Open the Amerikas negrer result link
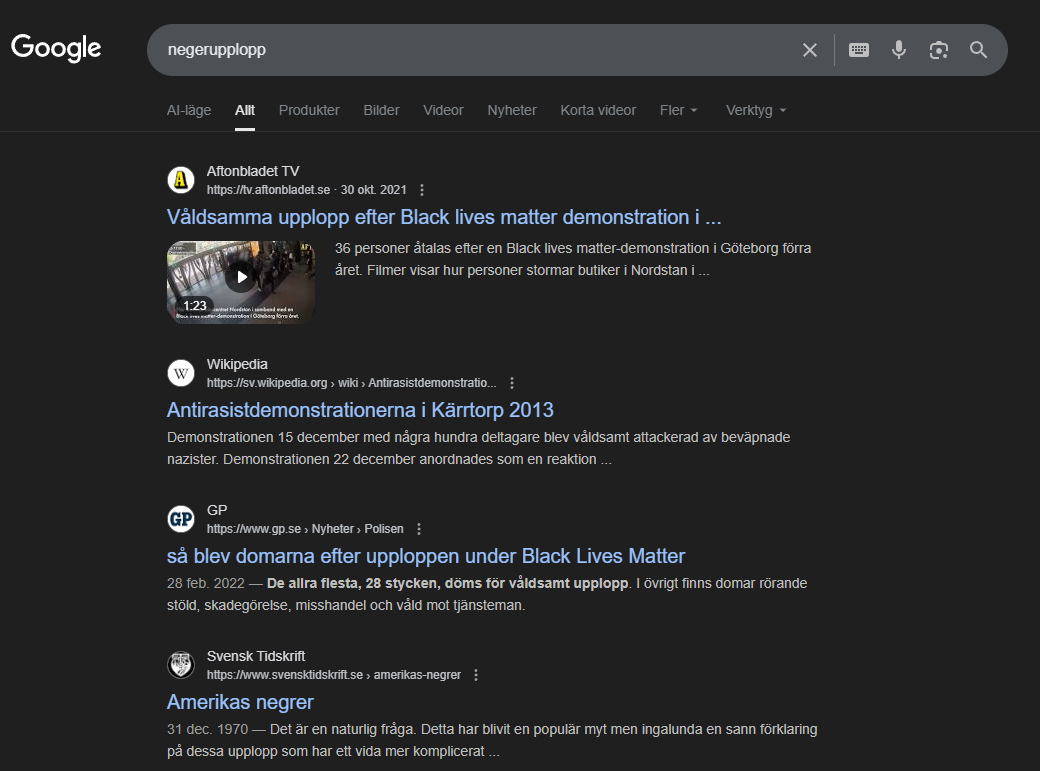Image resolution: width=1040 pixels, height=771 pixels. pyautogui.click(x=240, y=702)
